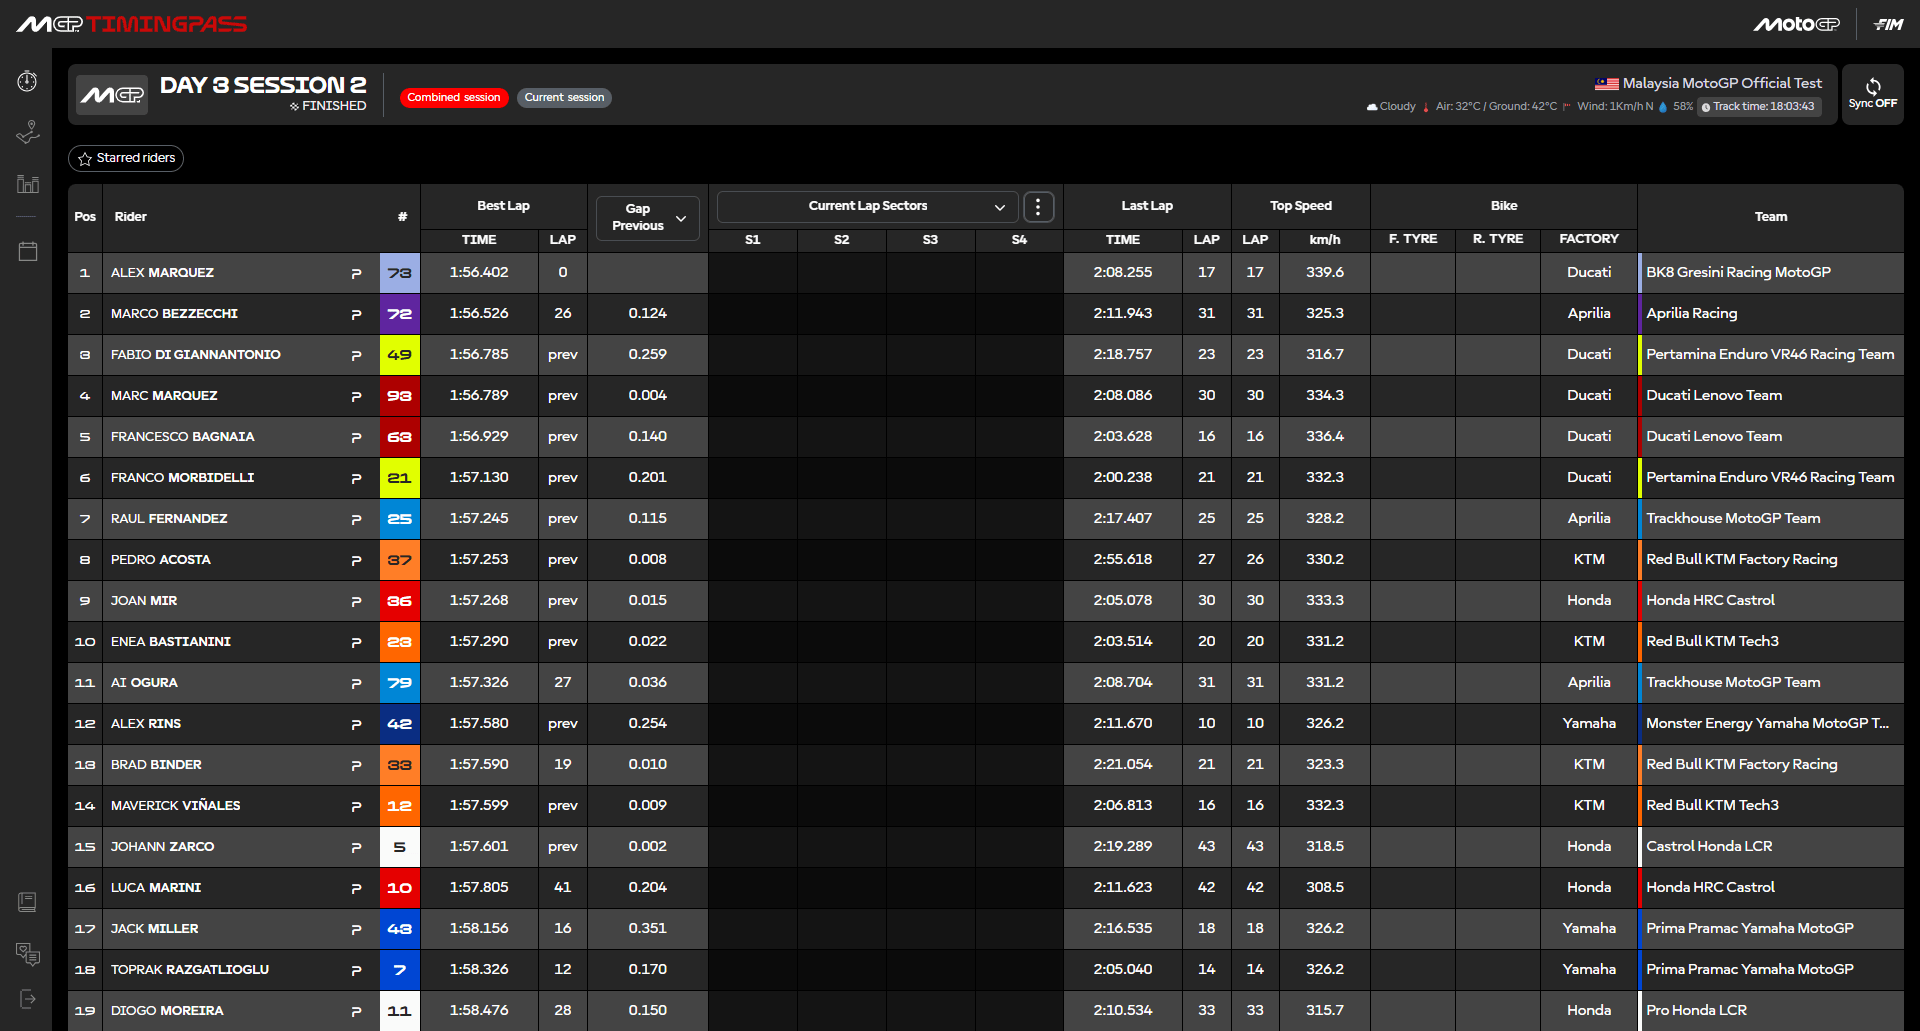Click the pit P icon on Marco Bezzecchi row
This screenshot has width=1920, height=1031.
click(356, 314)
